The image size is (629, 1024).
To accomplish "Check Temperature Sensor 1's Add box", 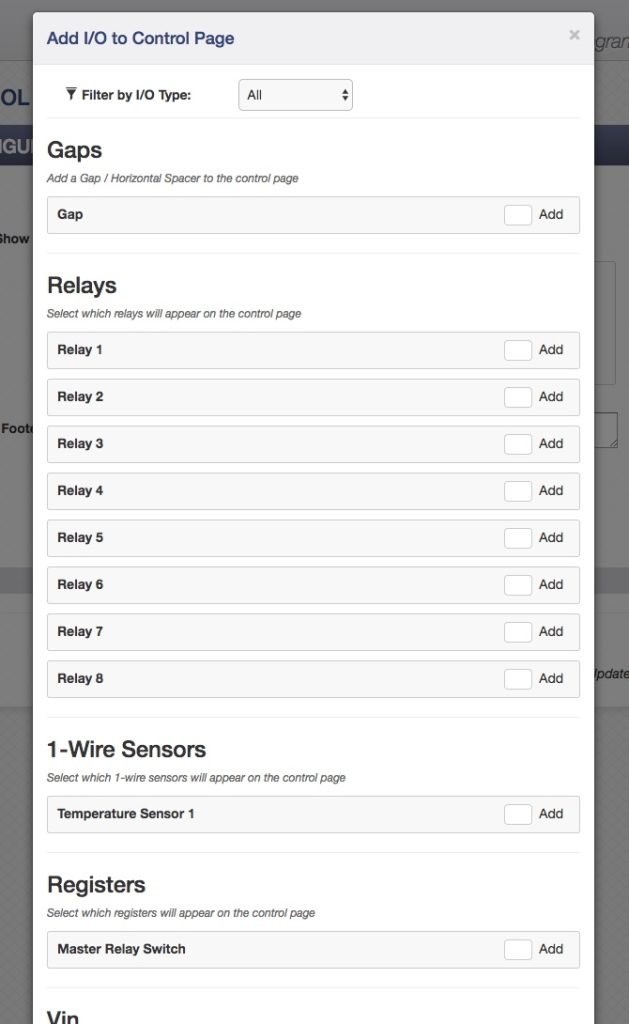I will click(519, 813).
